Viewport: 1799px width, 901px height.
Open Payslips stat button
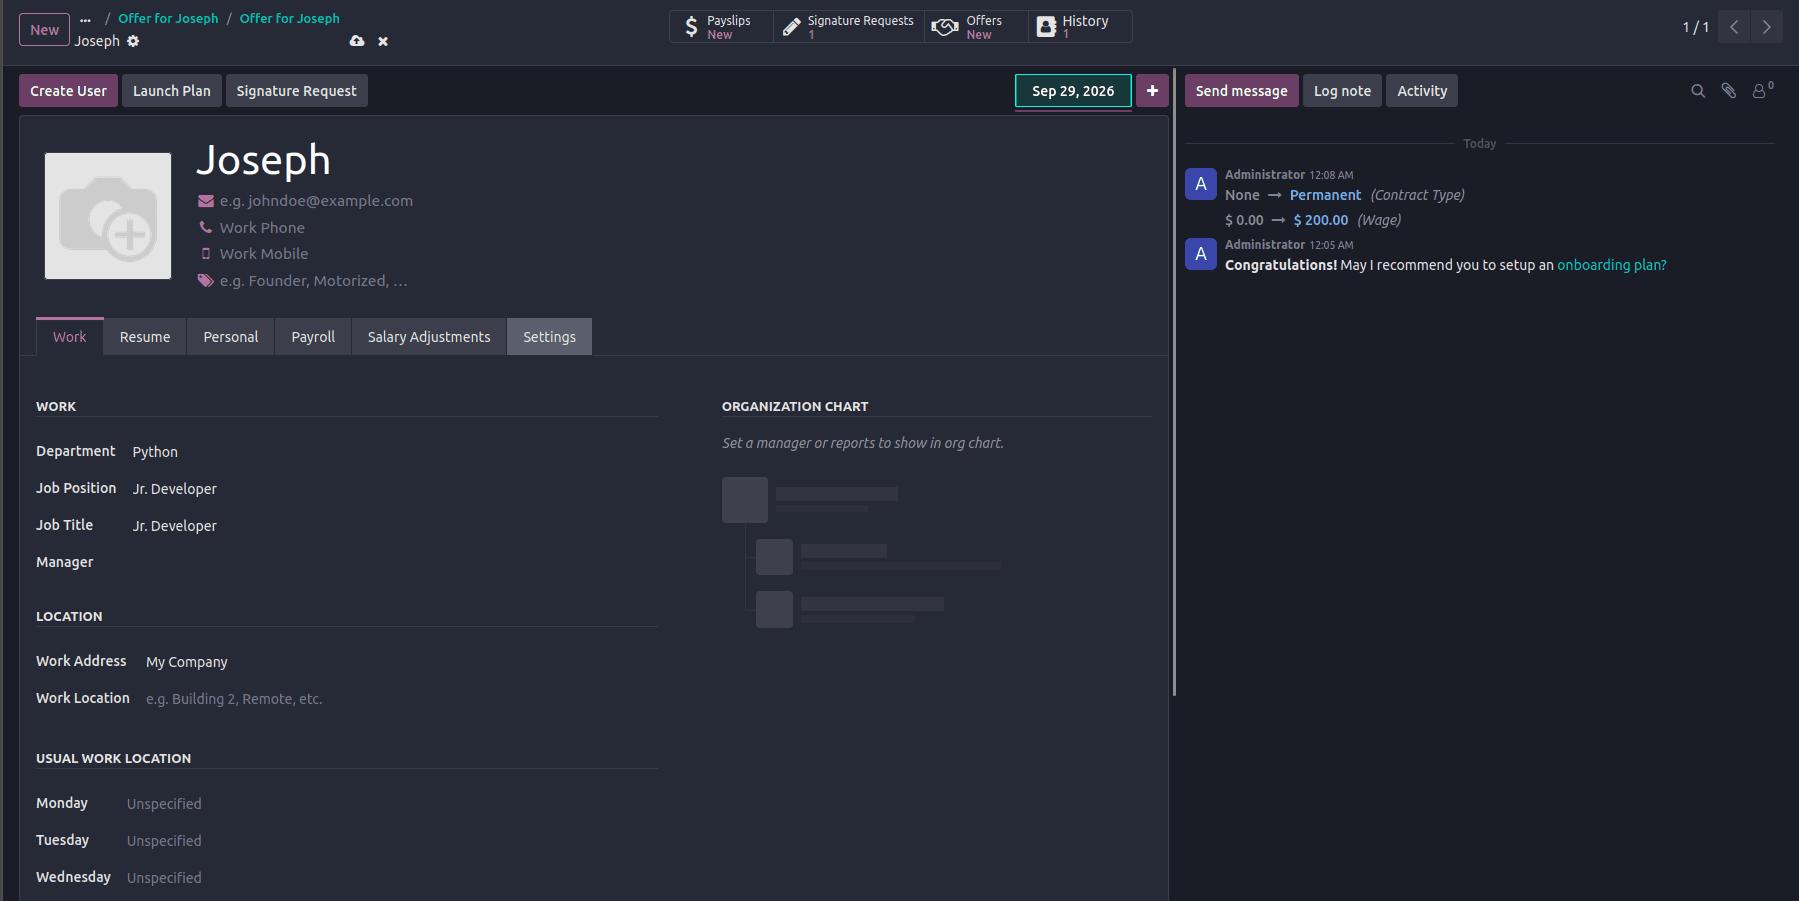point(721,27)
